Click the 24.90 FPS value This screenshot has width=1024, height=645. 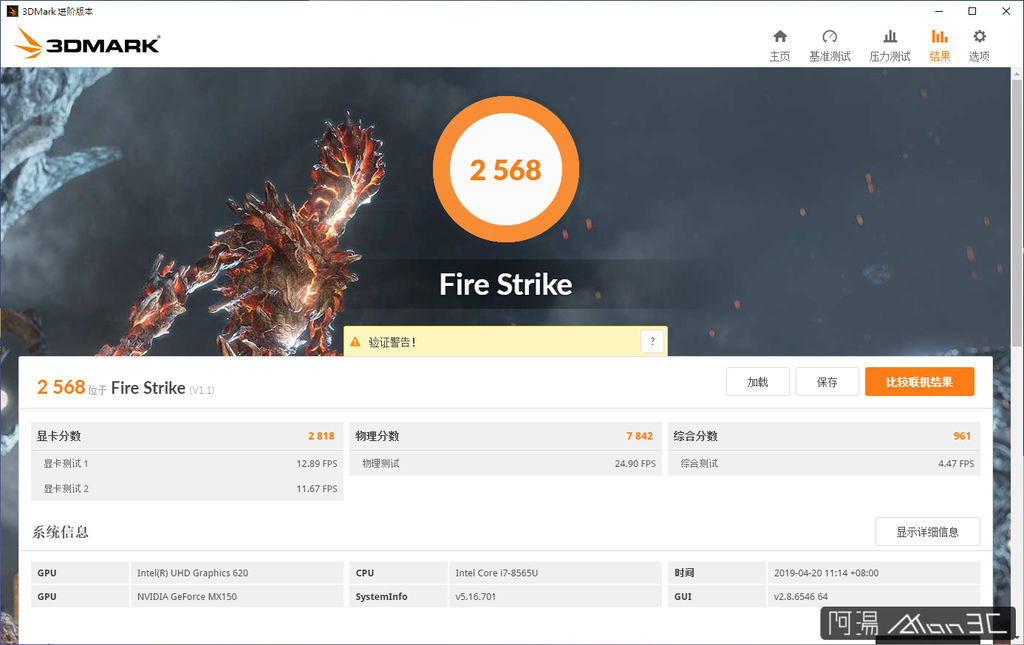(635, 464)
